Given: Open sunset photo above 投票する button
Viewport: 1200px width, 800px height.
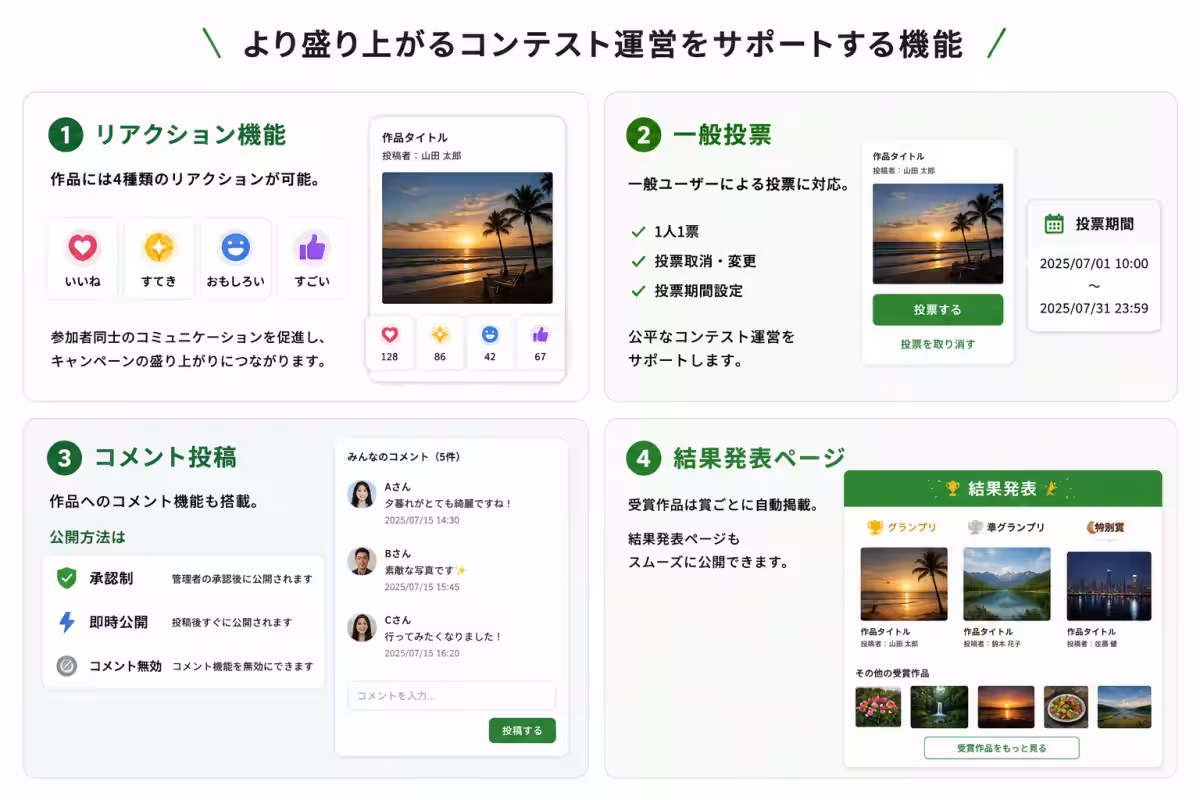Looking at the screenshot, I should [x=937, y=233].
